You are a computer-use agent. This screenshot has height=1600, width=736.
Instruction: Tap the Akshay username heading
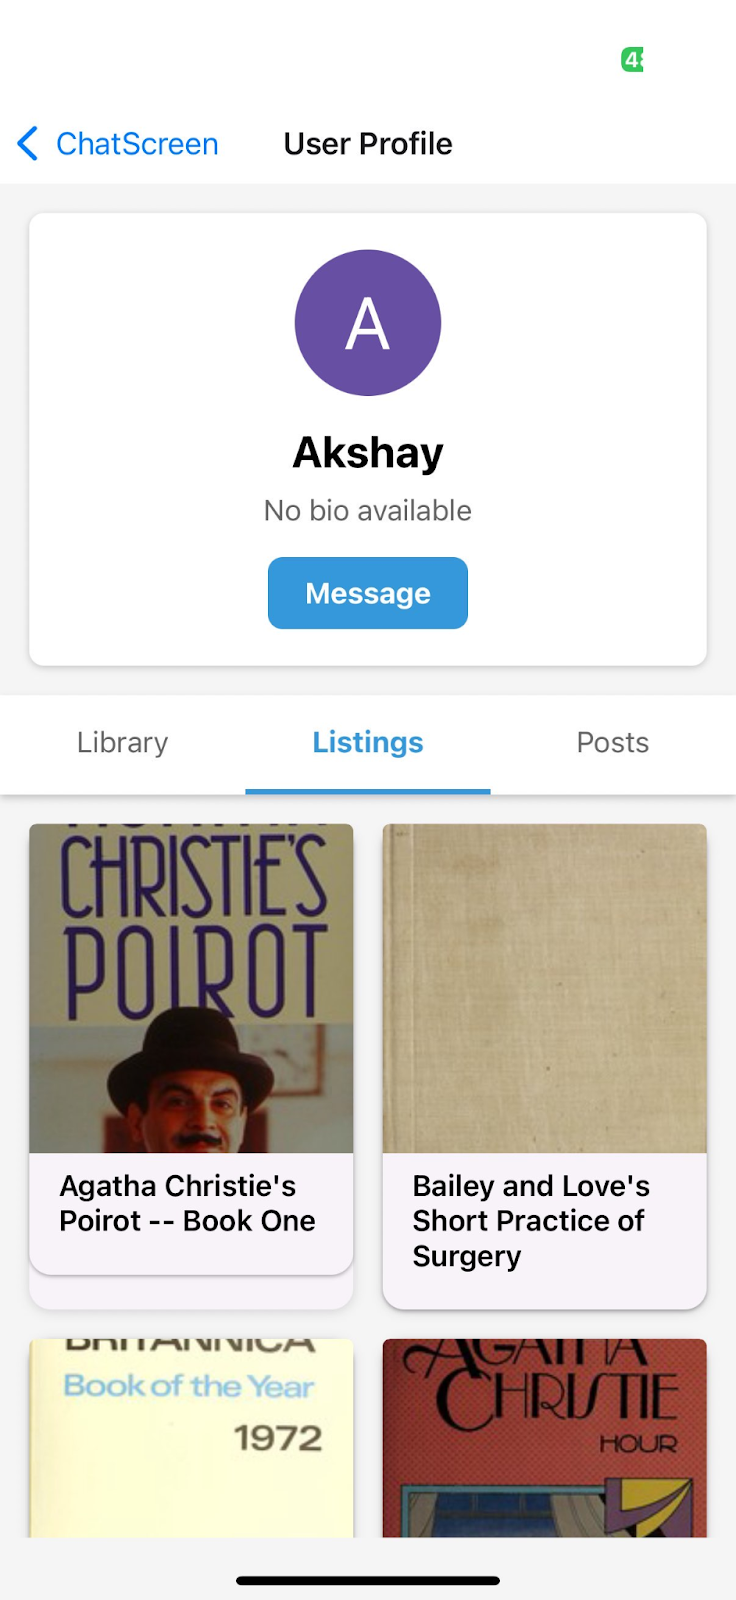coord(368,453)
